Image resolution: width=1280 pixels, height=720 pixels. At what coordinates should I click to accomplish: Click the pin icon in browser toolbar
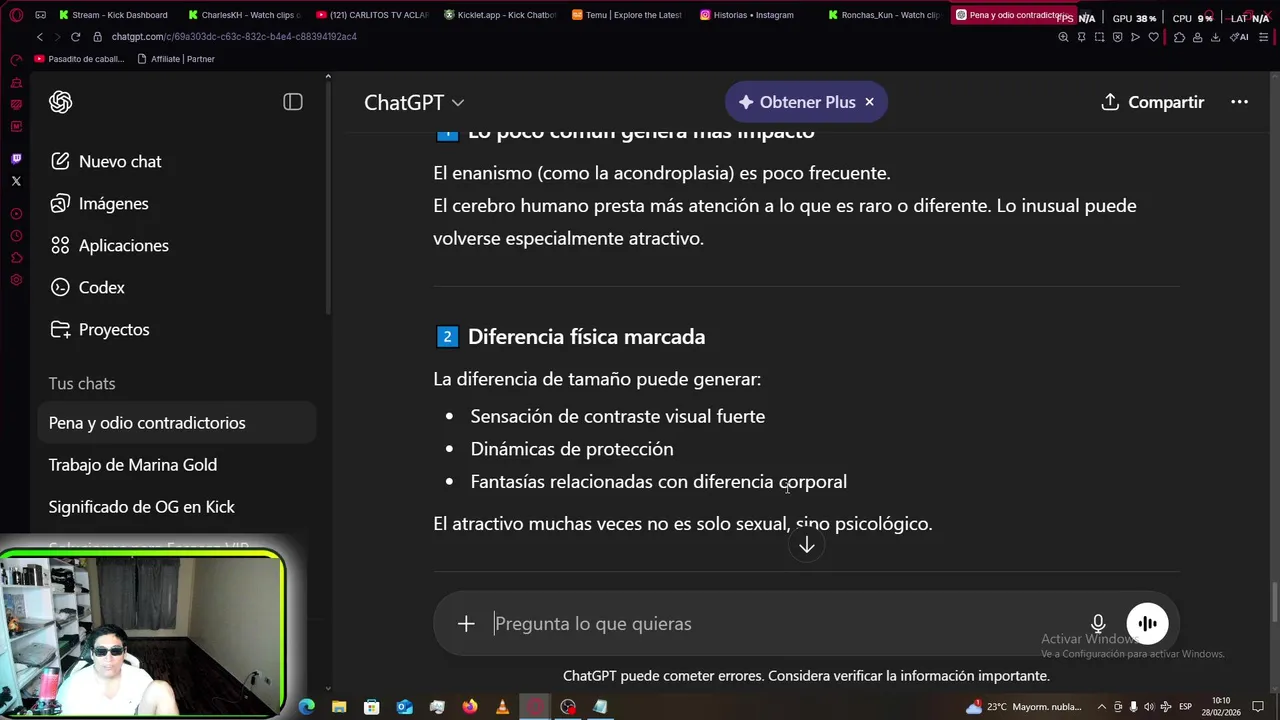pos(1081,37)
